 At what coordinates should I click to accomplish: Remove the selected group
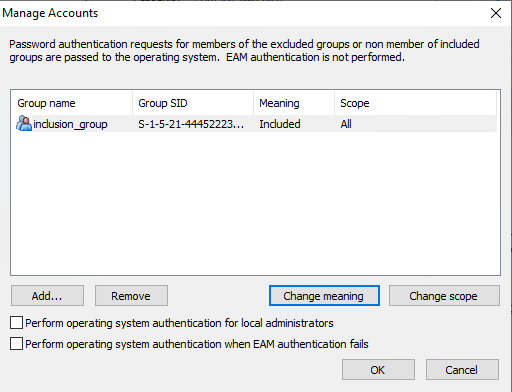131,296
